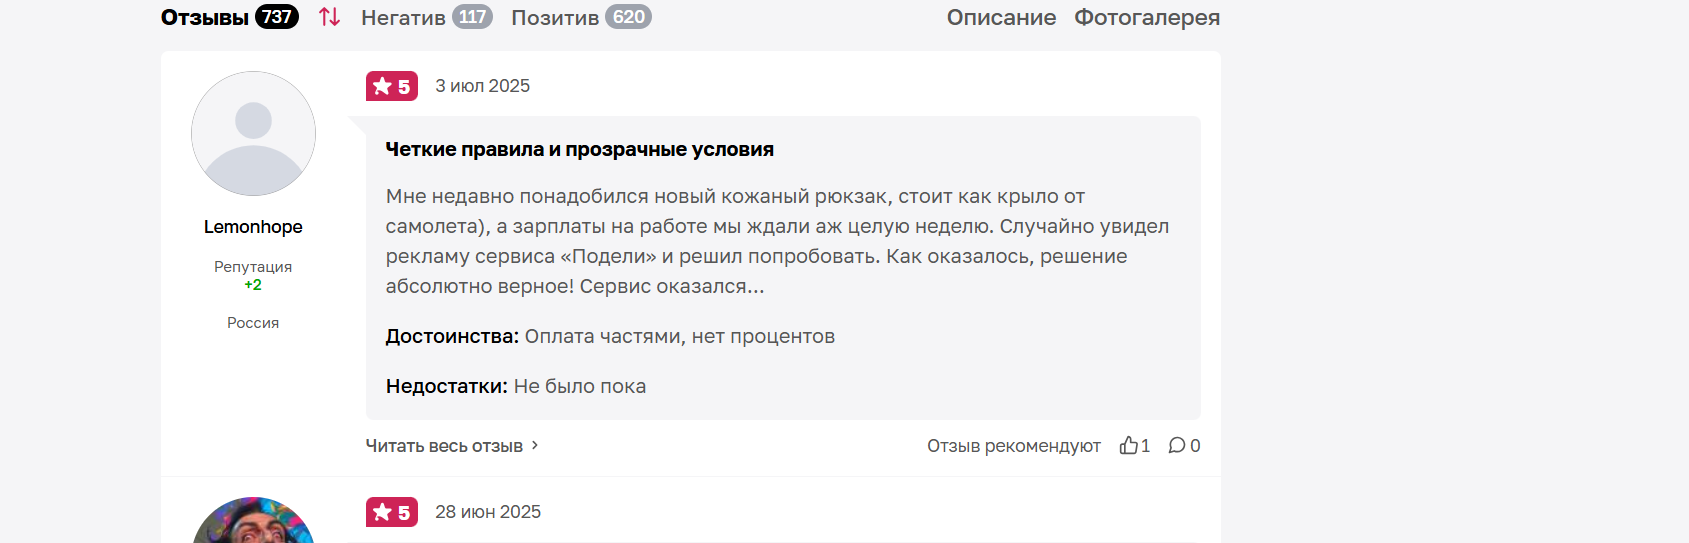Click the Читать весь отзыв link
1689x543 pixels.
(444, 446)
